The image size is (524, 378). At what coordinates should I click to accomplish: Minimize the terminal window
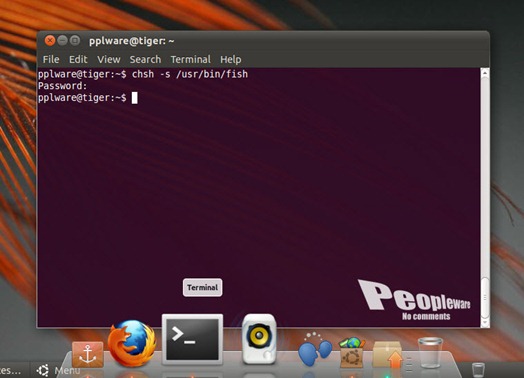pyautogui.click(x=62, y=41)
